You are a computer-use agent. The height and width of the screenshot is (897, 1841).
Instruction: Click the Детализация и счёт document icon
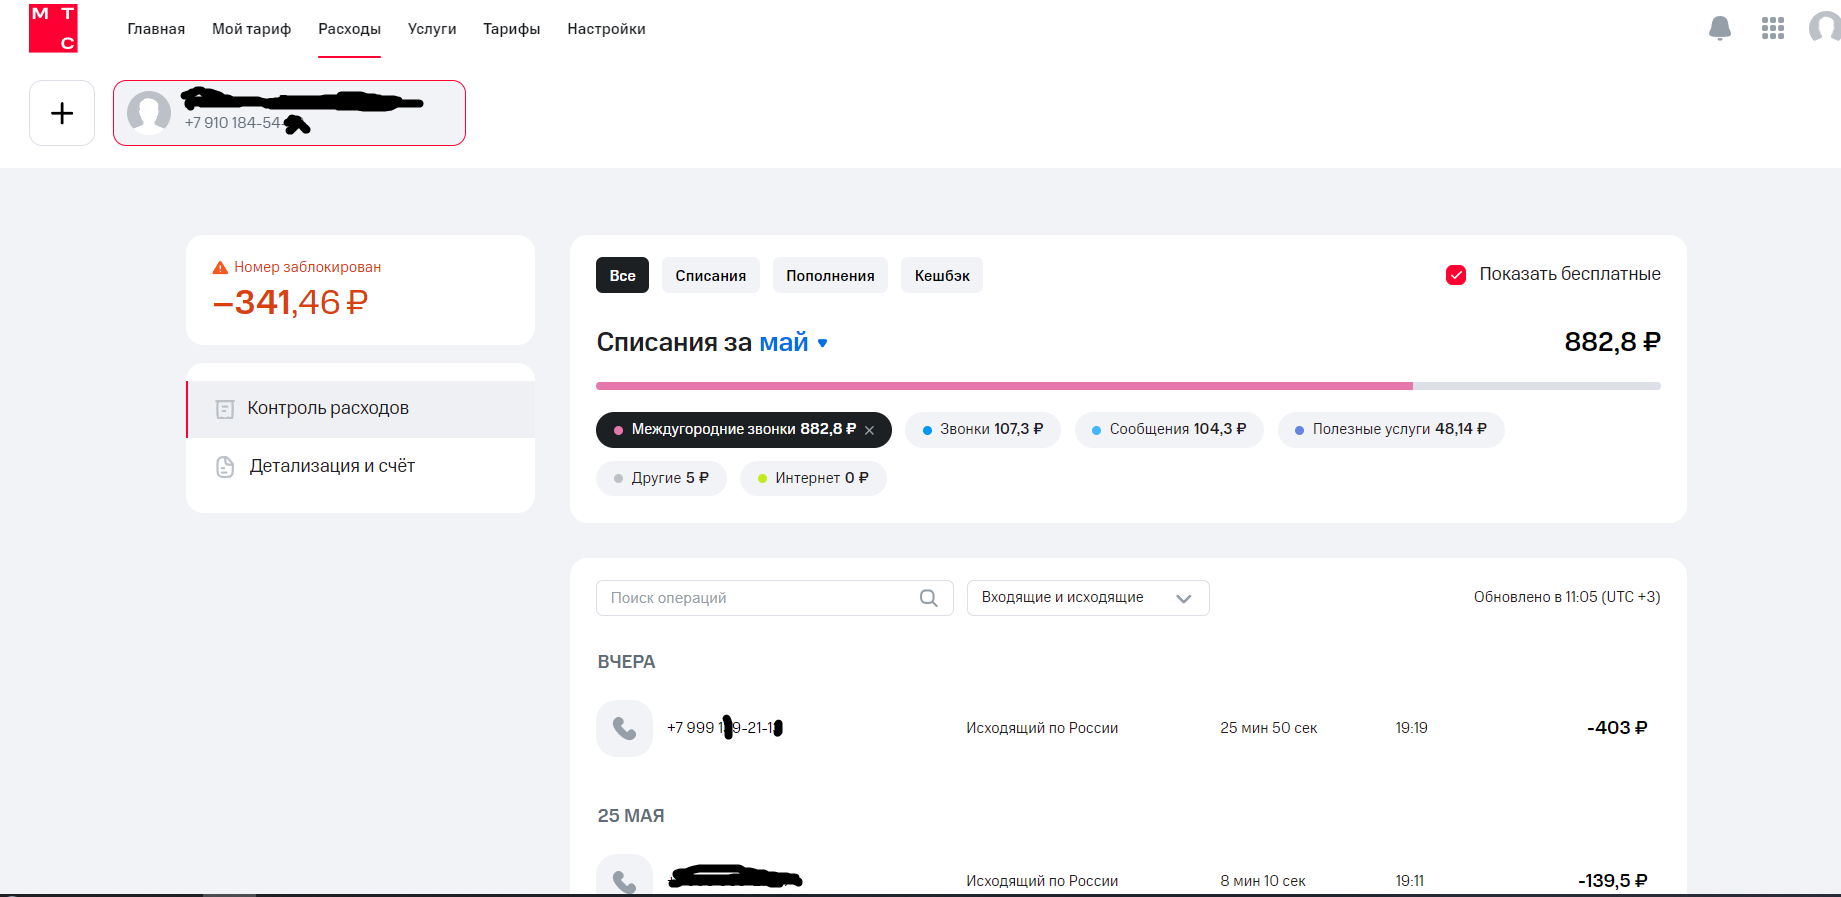click(225, 466)
